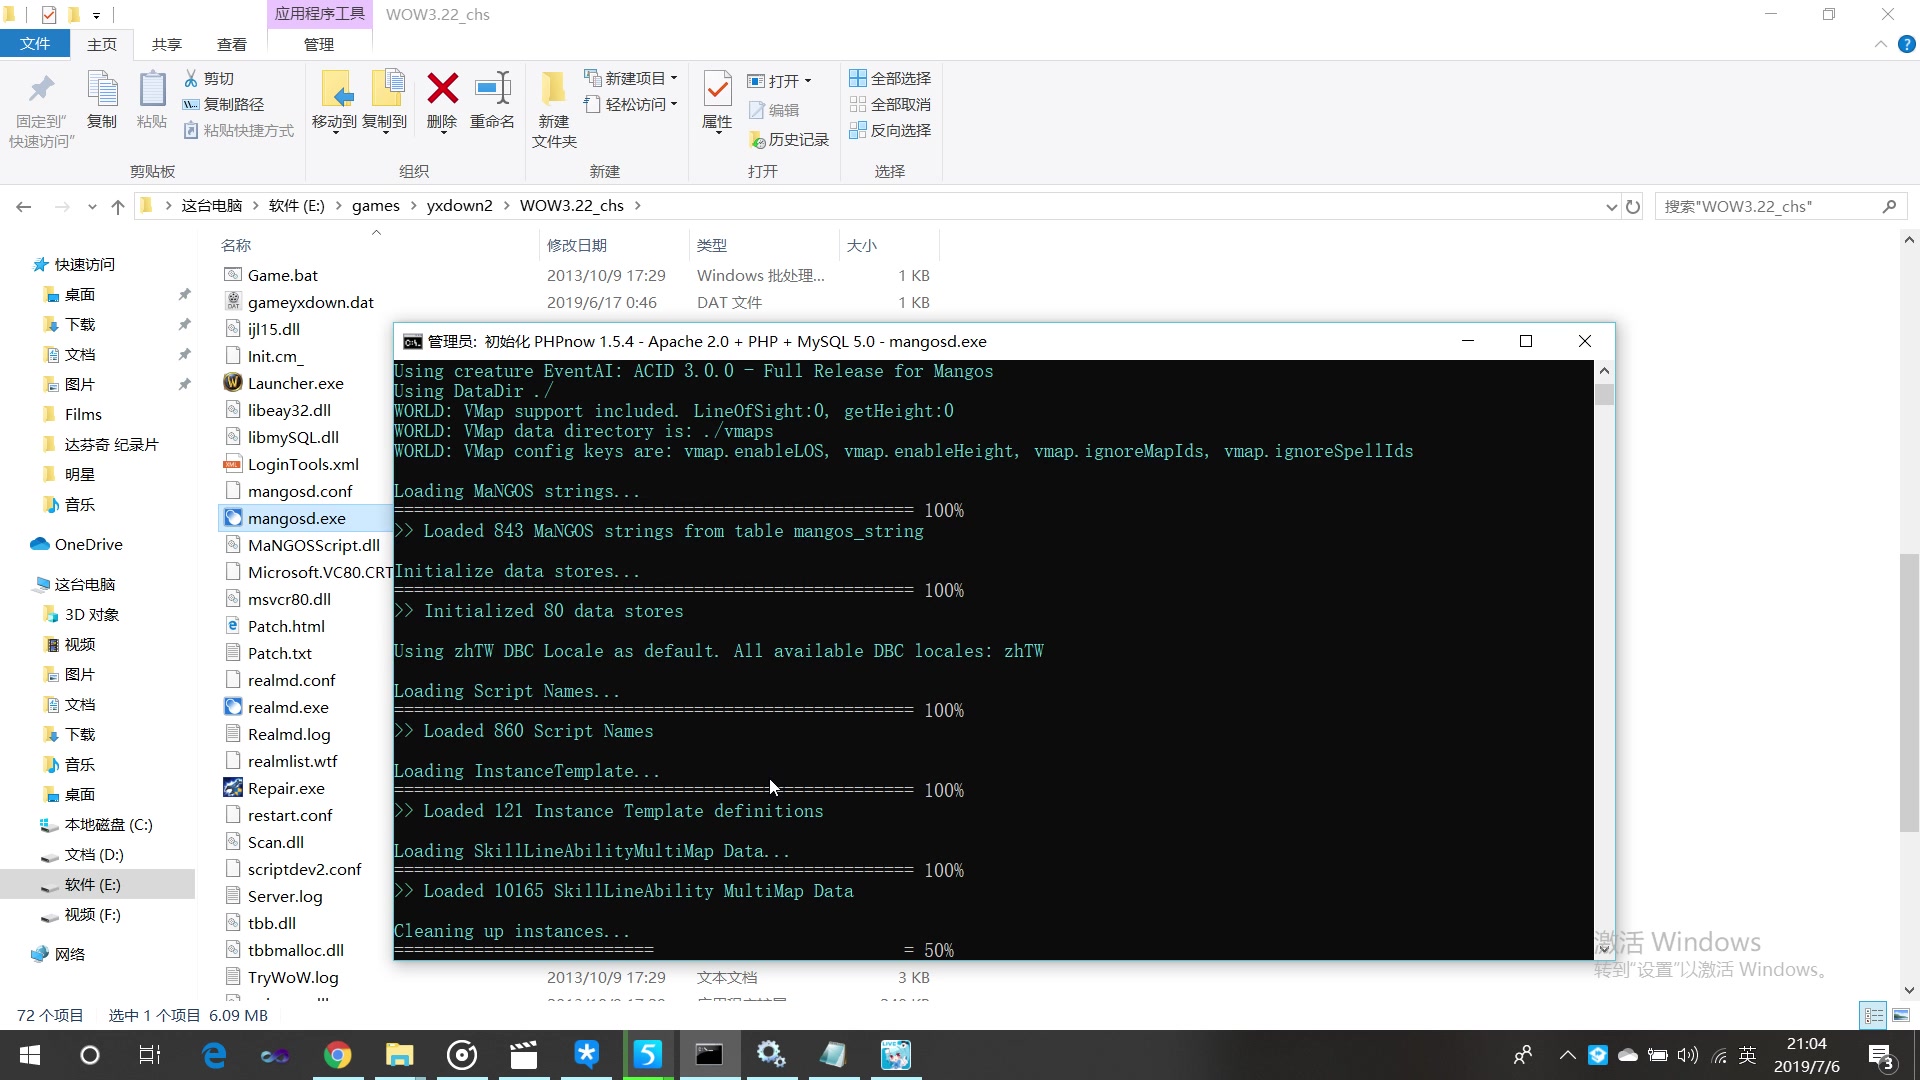Expand the Open (打开) dropdown
This screenshot has width=1920, height=1080.
(807, 81)
